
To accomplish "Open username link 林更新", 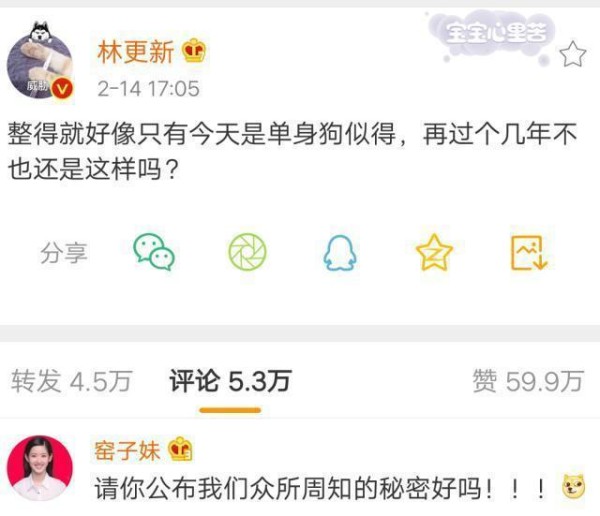I will click(x=135, y=52).
